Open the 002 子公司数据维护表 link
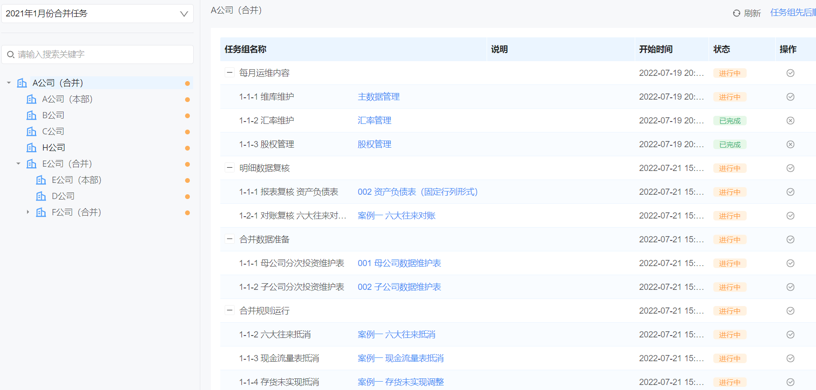Viewport: 816px width, 390px height. click(x=399, y=287)
